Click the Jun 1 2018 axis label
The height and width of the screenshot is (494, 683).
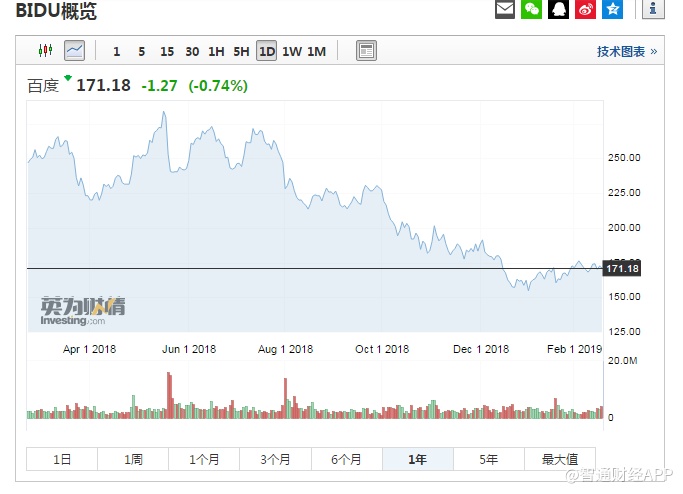[189, 349]
